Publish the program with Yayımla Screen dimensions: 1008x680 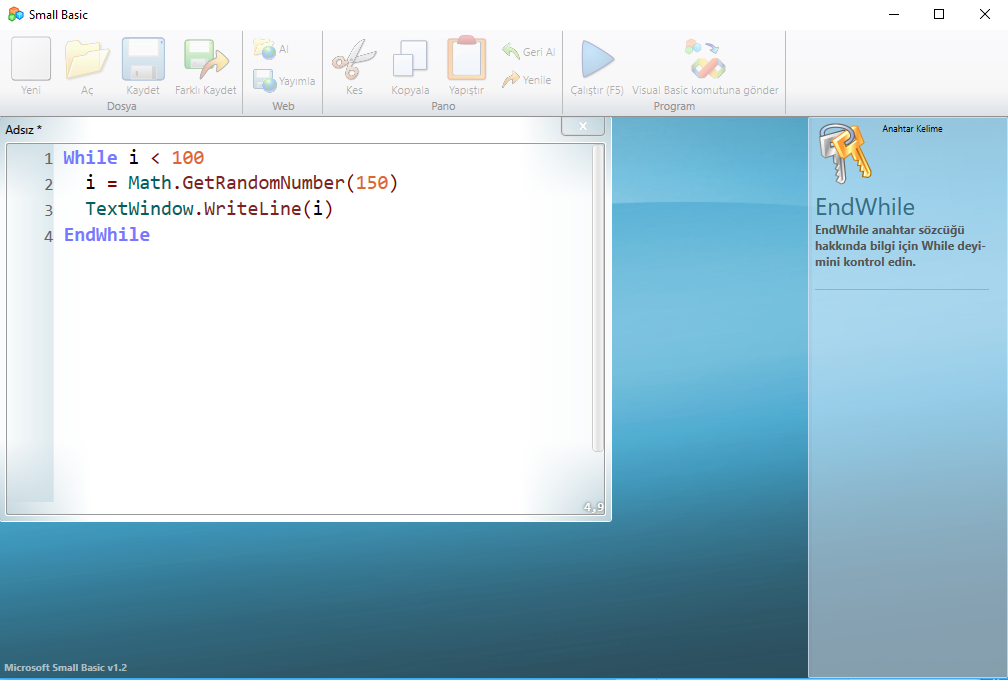(284, 81)
